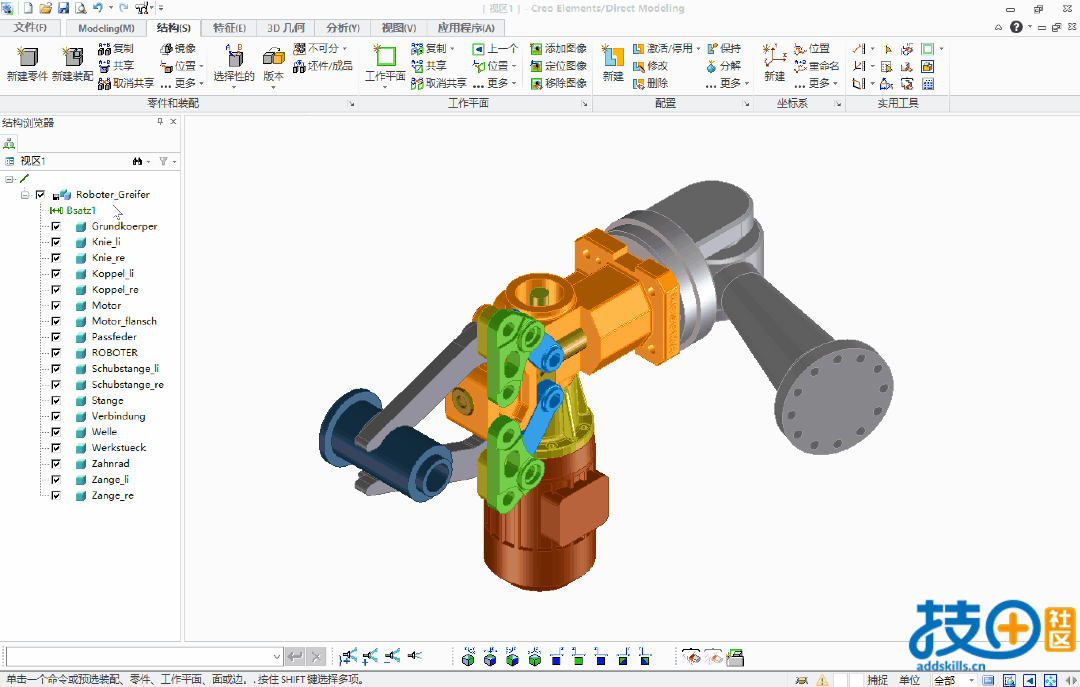Switch to the 3D 几何 tab
This screenshot has height=687, width=1080.
[x=286, y=28]
